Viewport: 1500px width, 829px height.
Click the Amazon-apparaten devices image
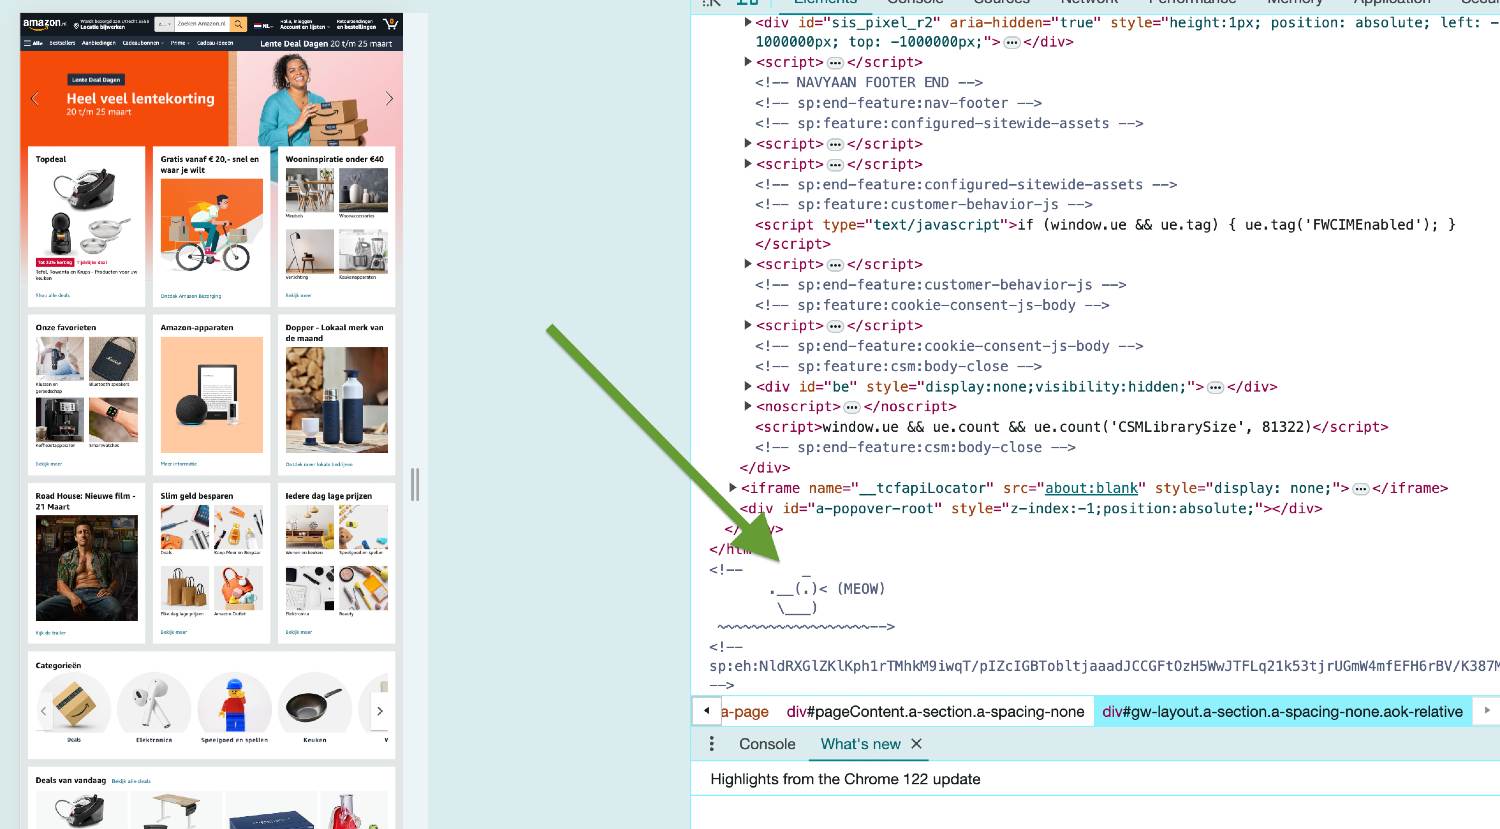click(212, 395)
